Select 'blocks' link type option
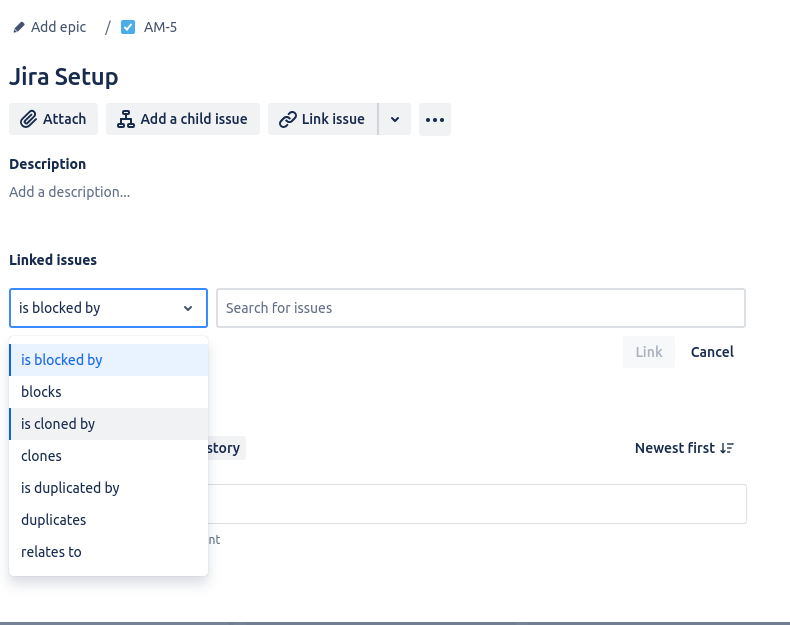The height and width of the screenshot is (625, 790). pyautogui.click(x=108, y=392)
